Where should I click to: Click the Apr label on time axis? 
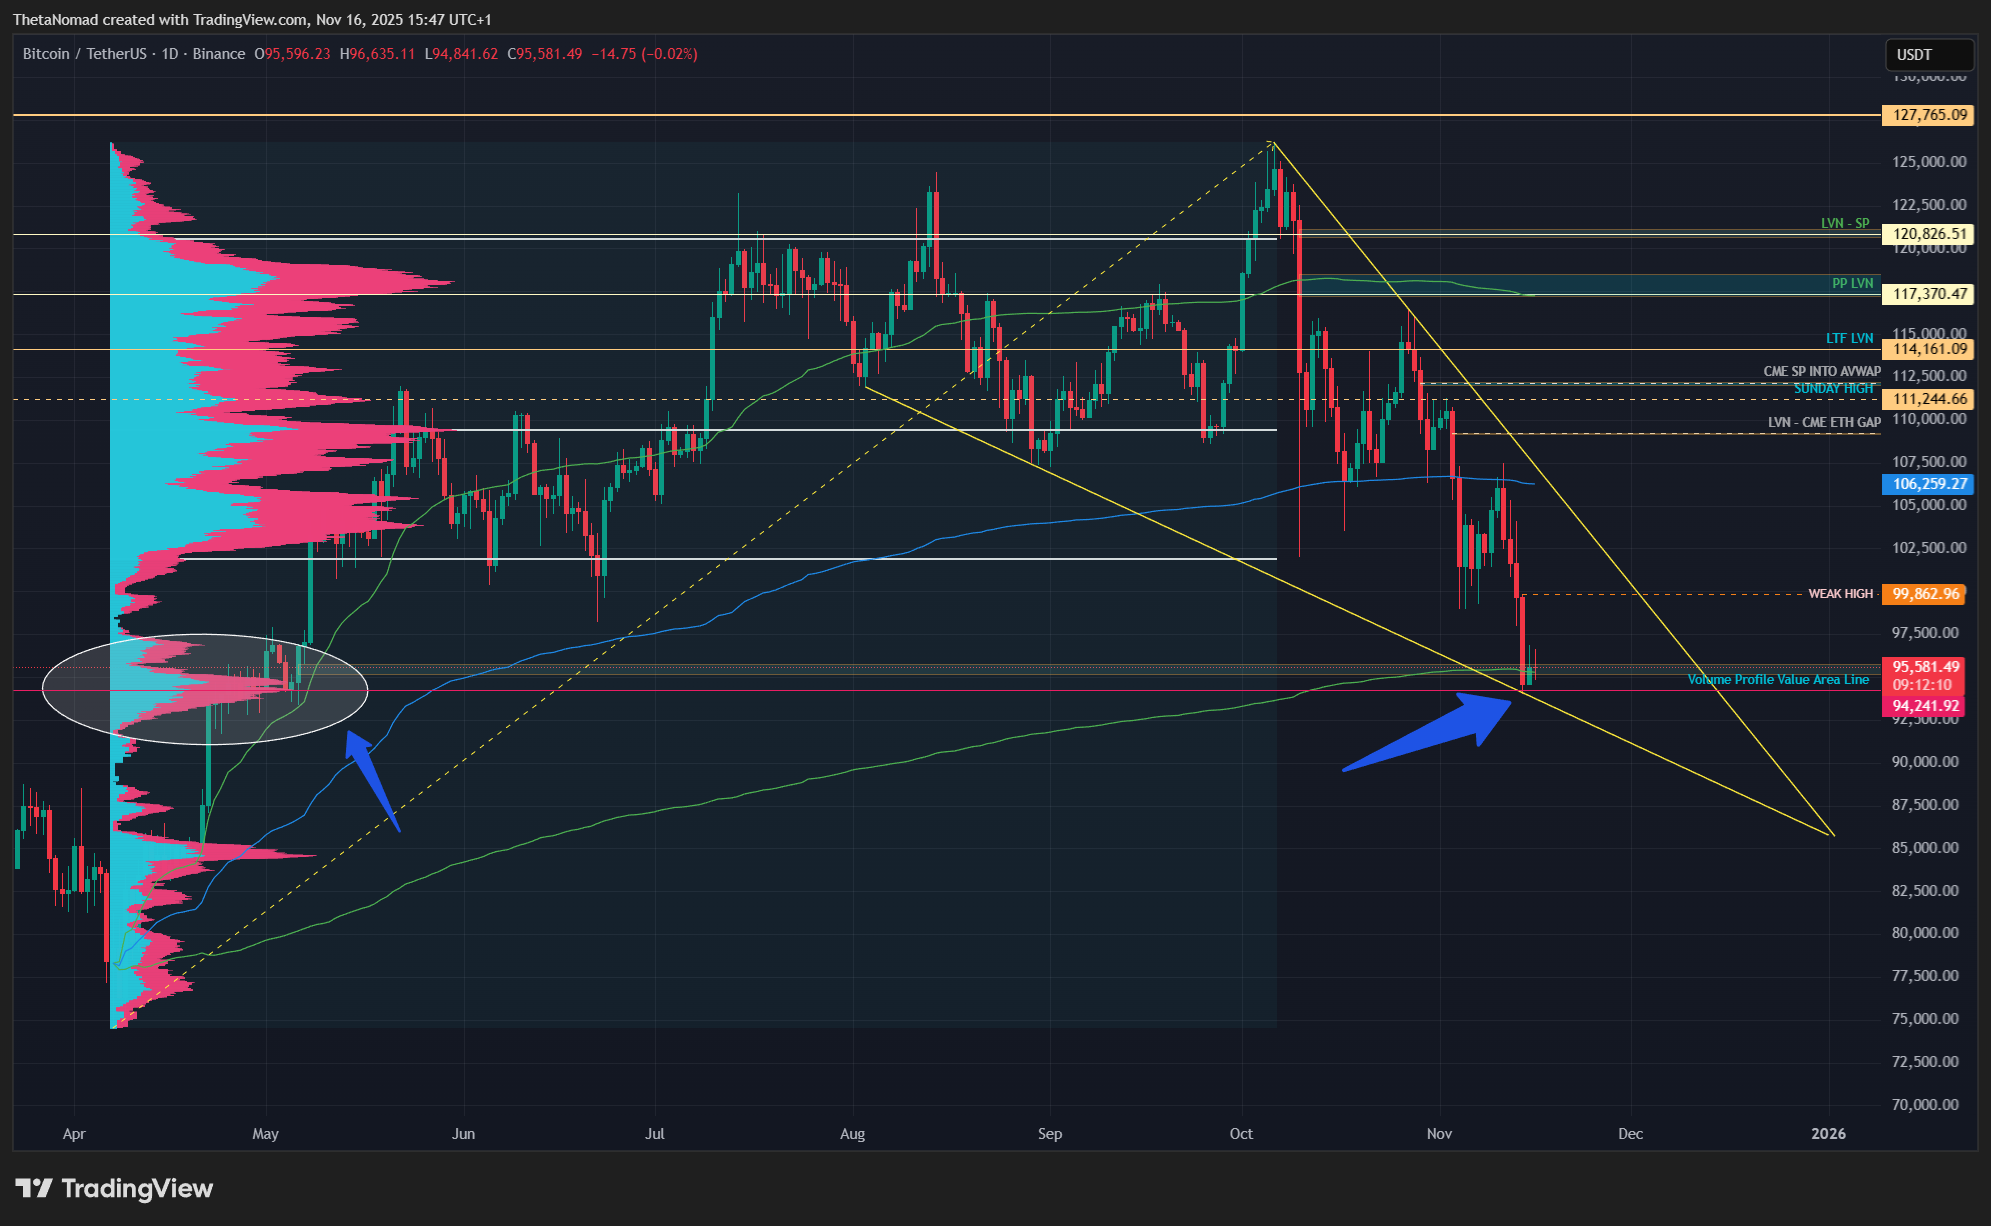[x=74, y=1134]
